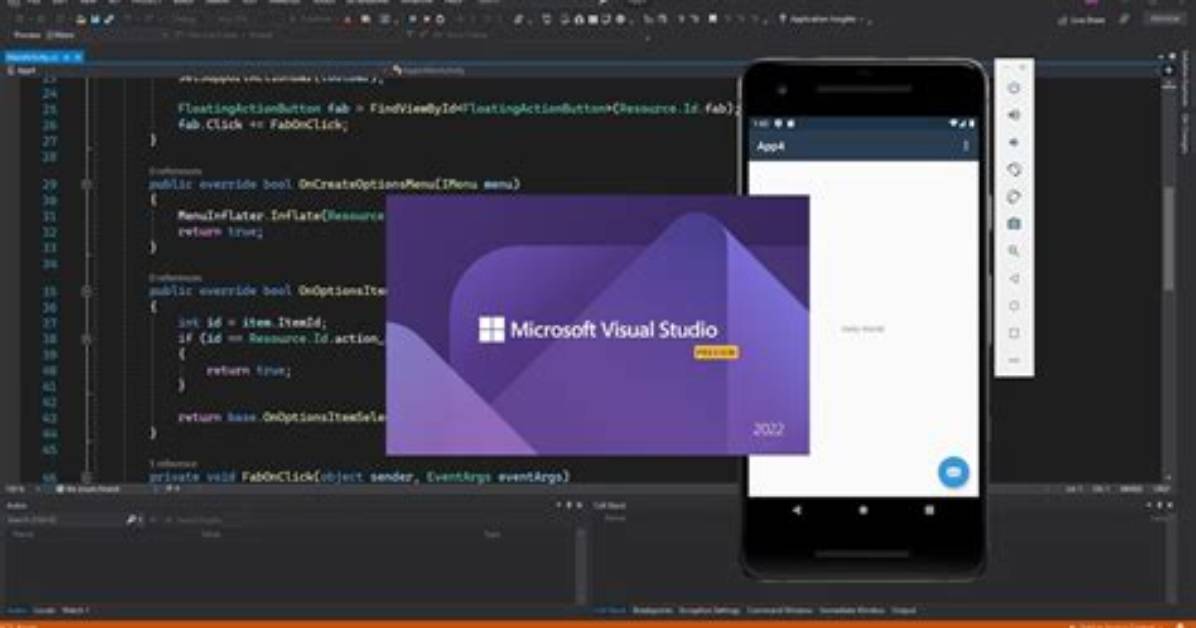This screenshot has height=628, width=1196.
Task: Click the Autos panel vertical scrollbar
Action: [x=582, y=565]
